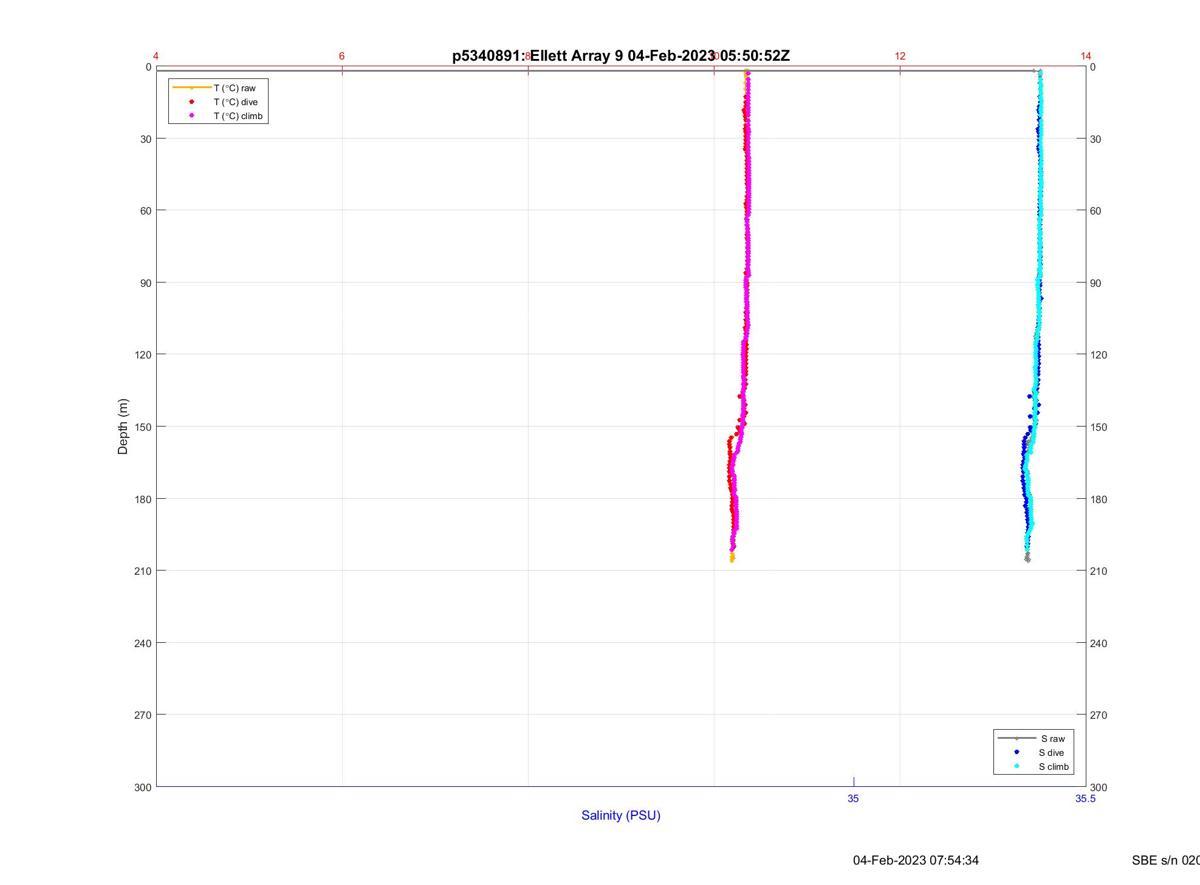This screenshot has width=1200, height=885.
Task: Click left depth axis tick '120'
Action: tap(143, 355)
